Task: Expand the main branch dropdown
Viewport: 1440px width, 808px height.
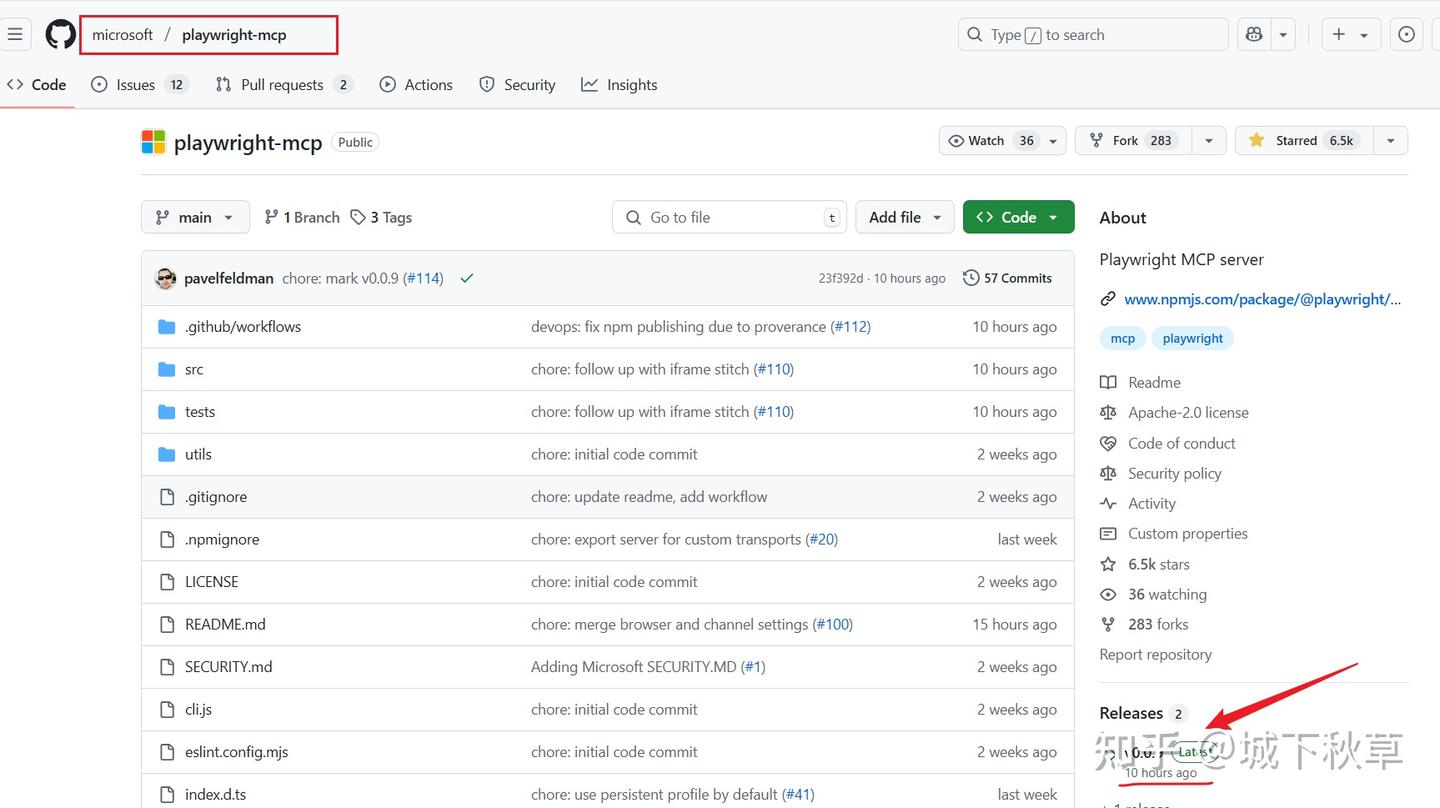Action: pos(195,217)
